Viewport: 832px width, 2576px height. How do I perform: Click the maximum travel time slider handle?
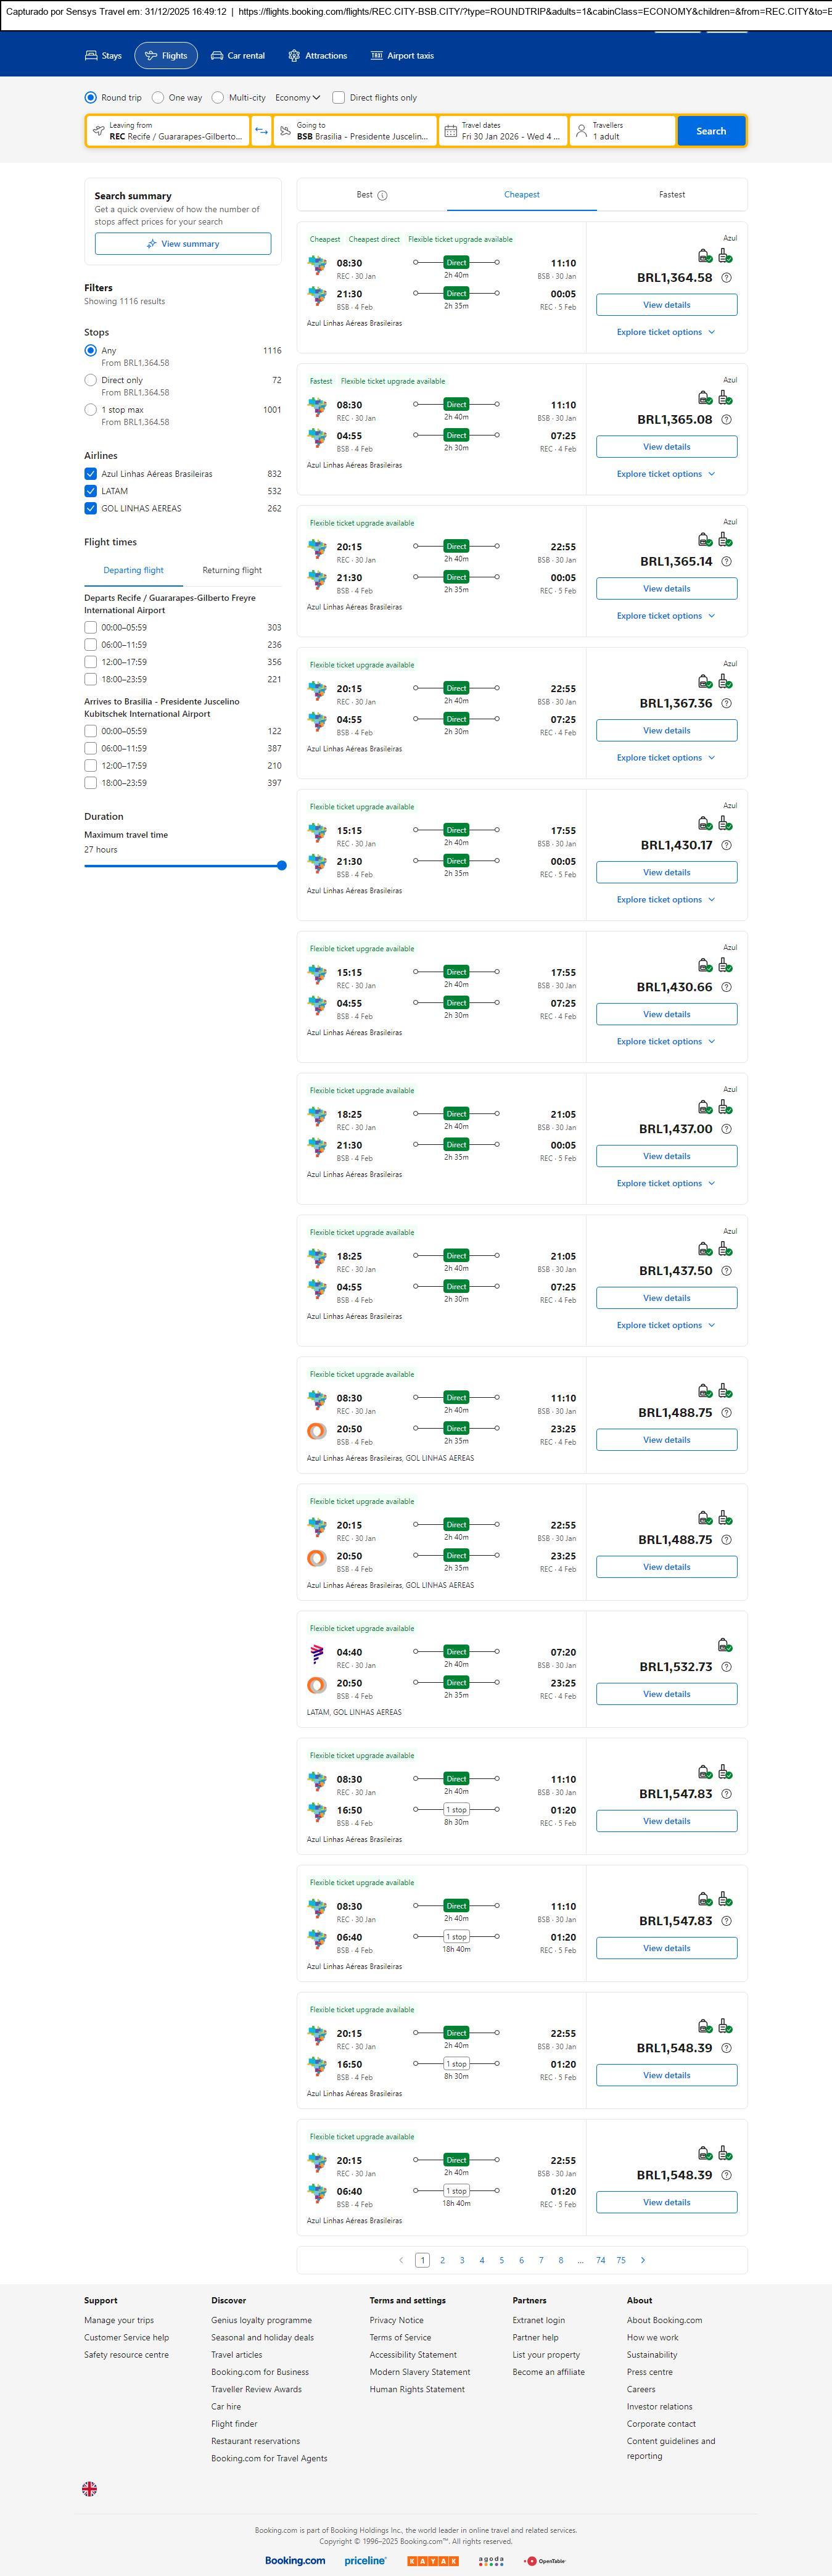282,866
